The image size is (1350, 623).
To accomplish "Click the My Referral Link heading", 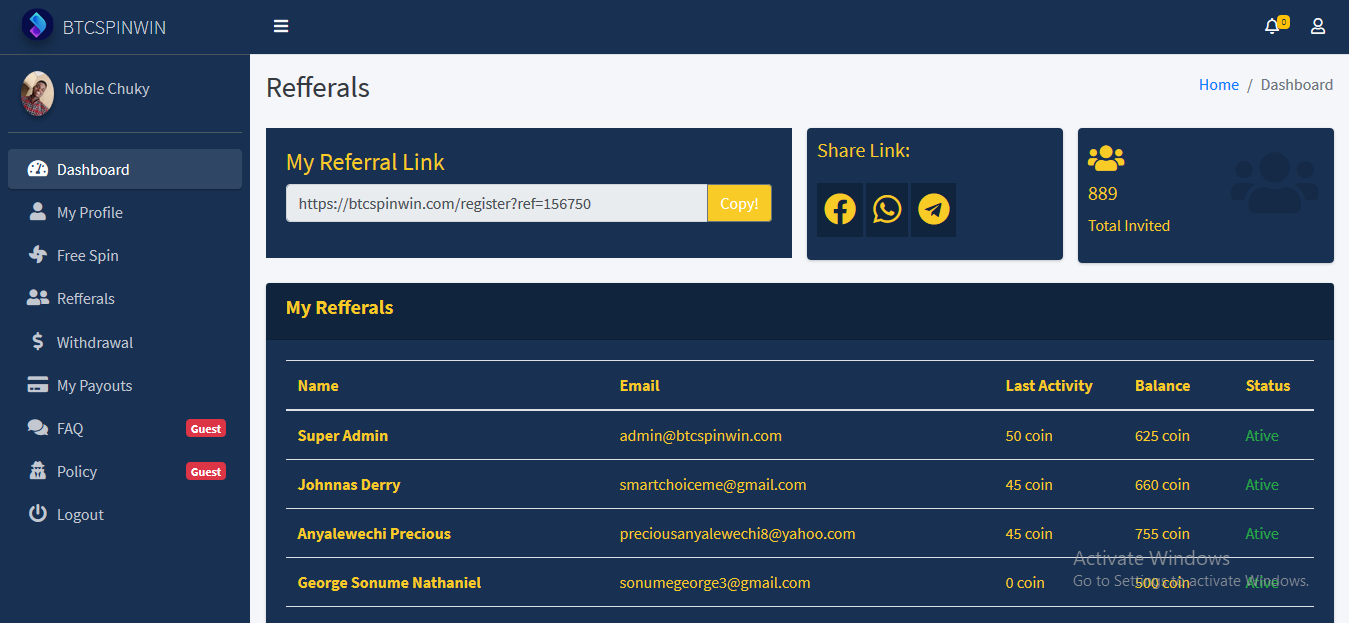I will click(365, 162).
